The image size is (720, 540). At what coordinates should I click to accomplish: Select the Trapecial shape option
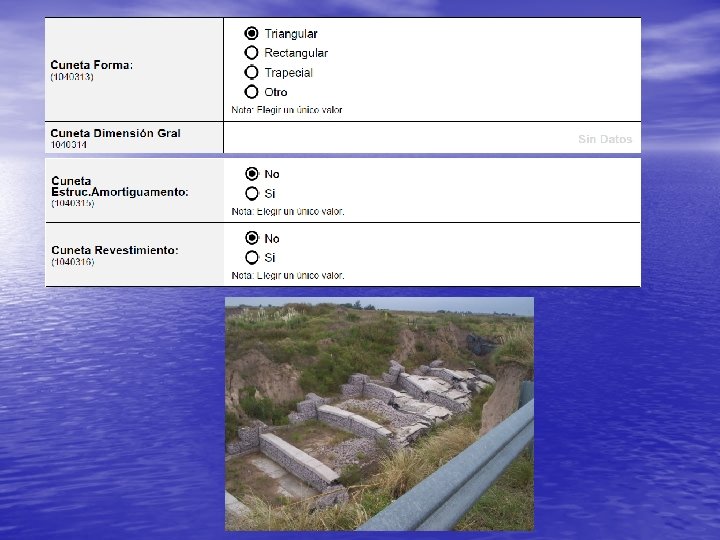251,73
